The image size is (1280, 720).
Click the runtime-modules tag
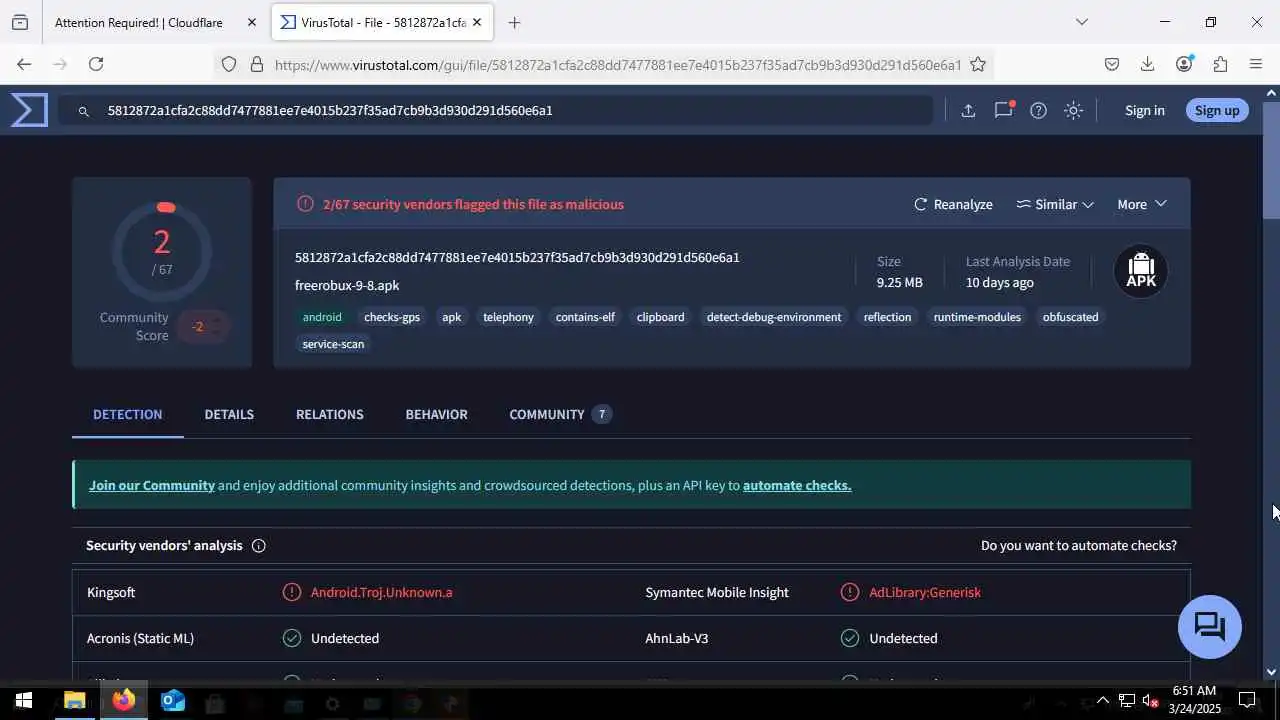[977, 317]
